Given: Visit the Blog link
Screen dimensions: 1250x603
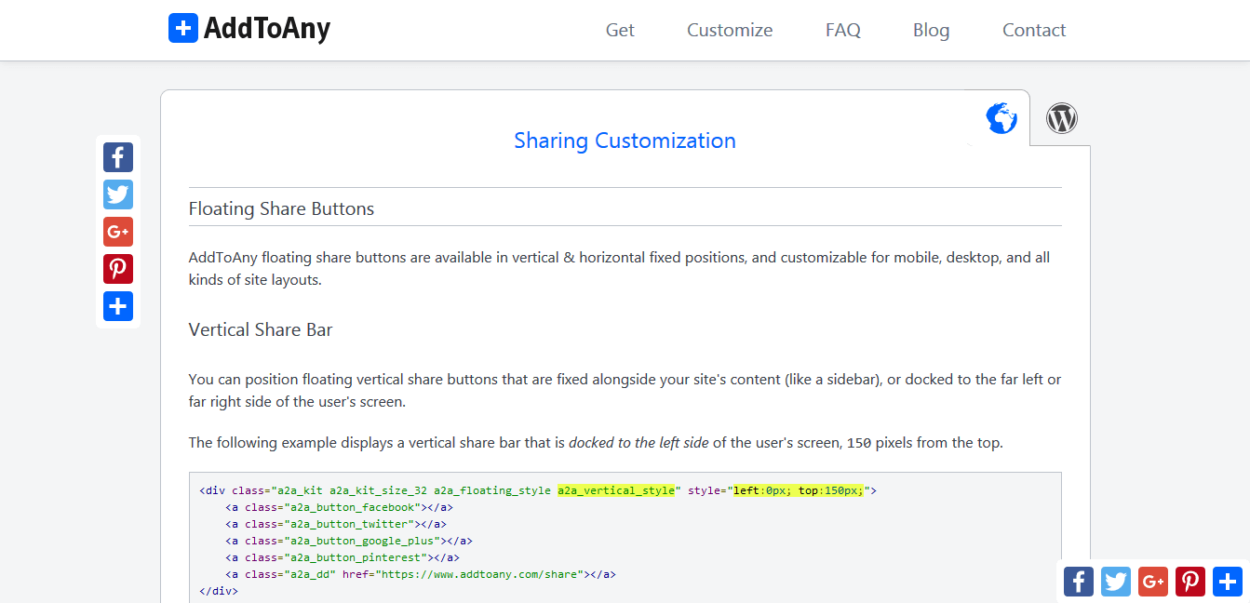Looking at the screenshot, I should [x=931, y=30].
